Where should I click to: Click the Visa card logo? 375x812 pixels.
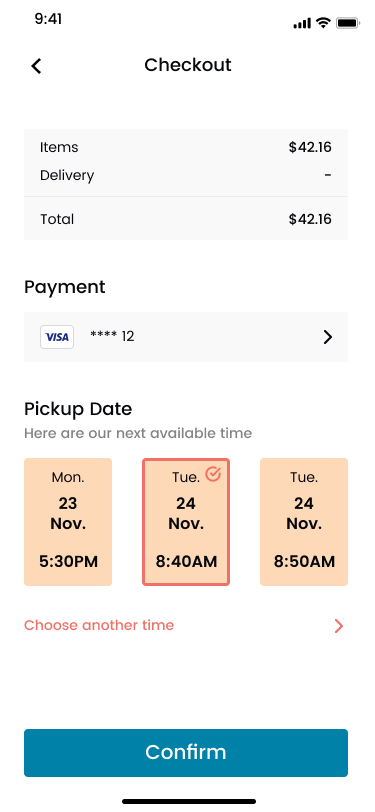click(x=57, y=337)
